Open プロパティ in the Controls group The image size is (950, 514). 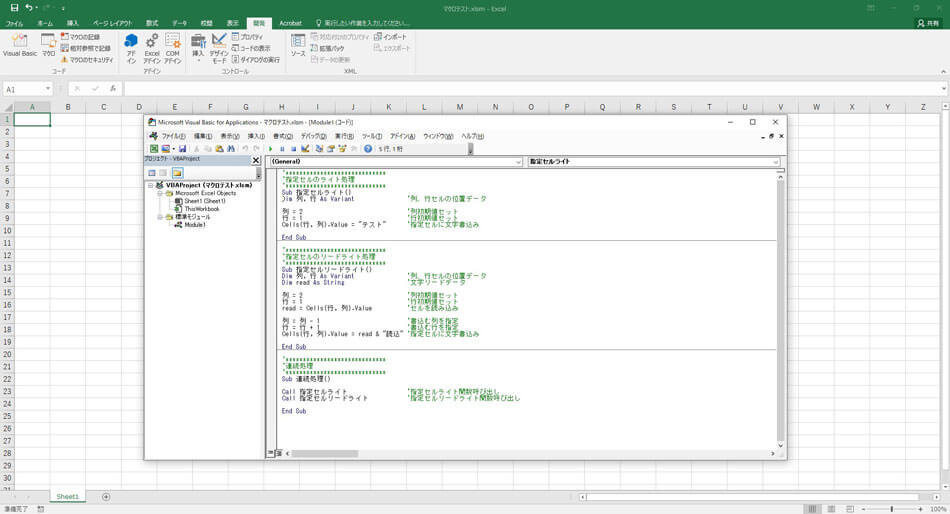(247, 37)
